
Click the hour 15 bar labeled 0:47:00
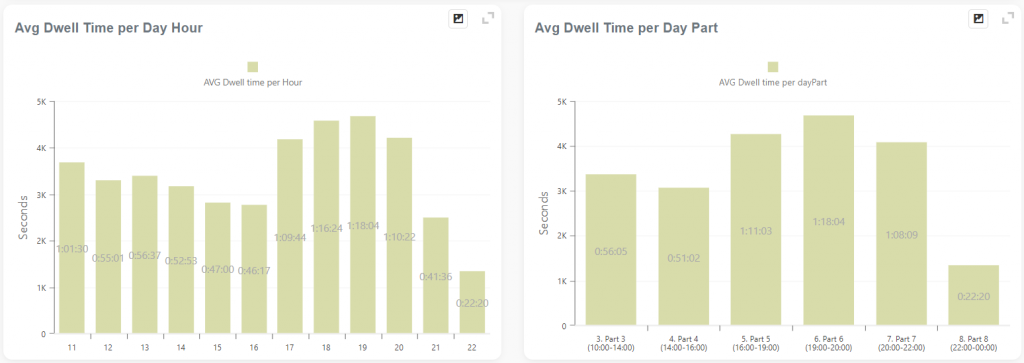(217, 268)
